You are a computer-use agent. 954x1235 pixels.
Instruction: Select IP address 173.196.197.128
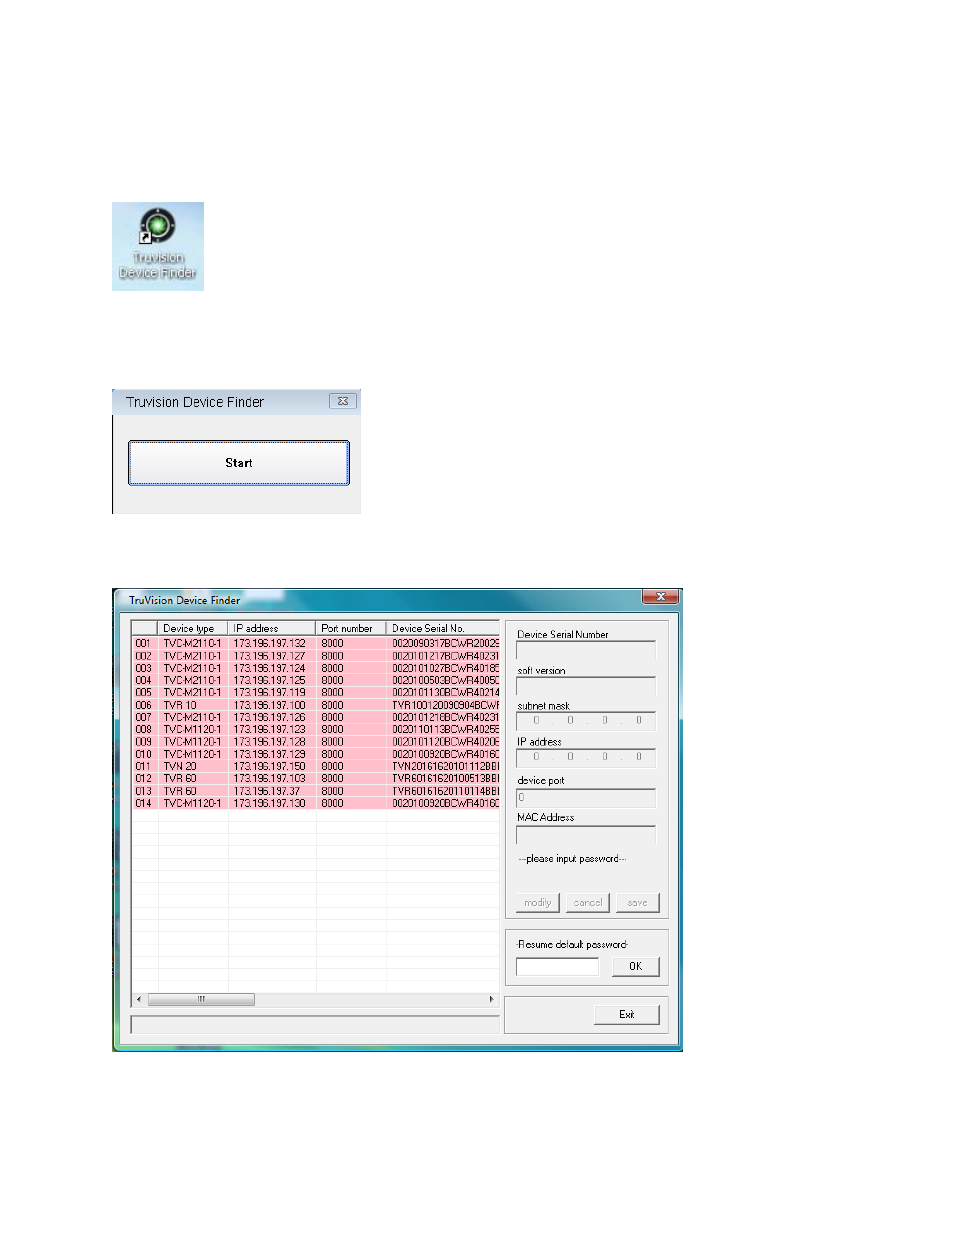click(x=270, y=742)
